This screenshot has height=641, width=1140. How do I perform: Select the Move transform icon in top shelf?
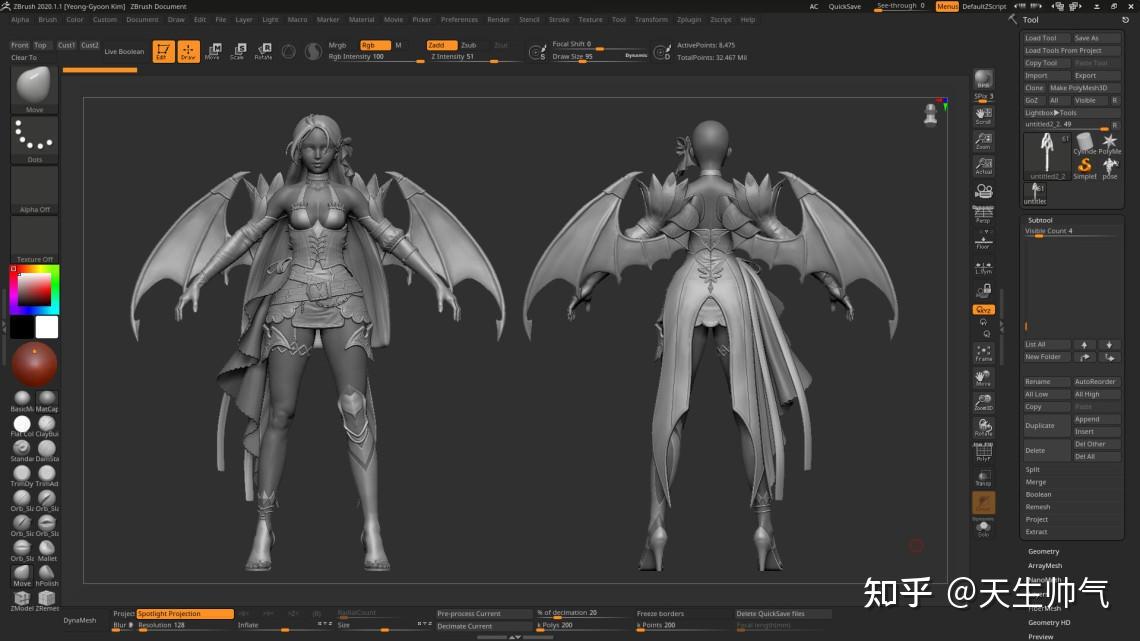coord(213,51)
